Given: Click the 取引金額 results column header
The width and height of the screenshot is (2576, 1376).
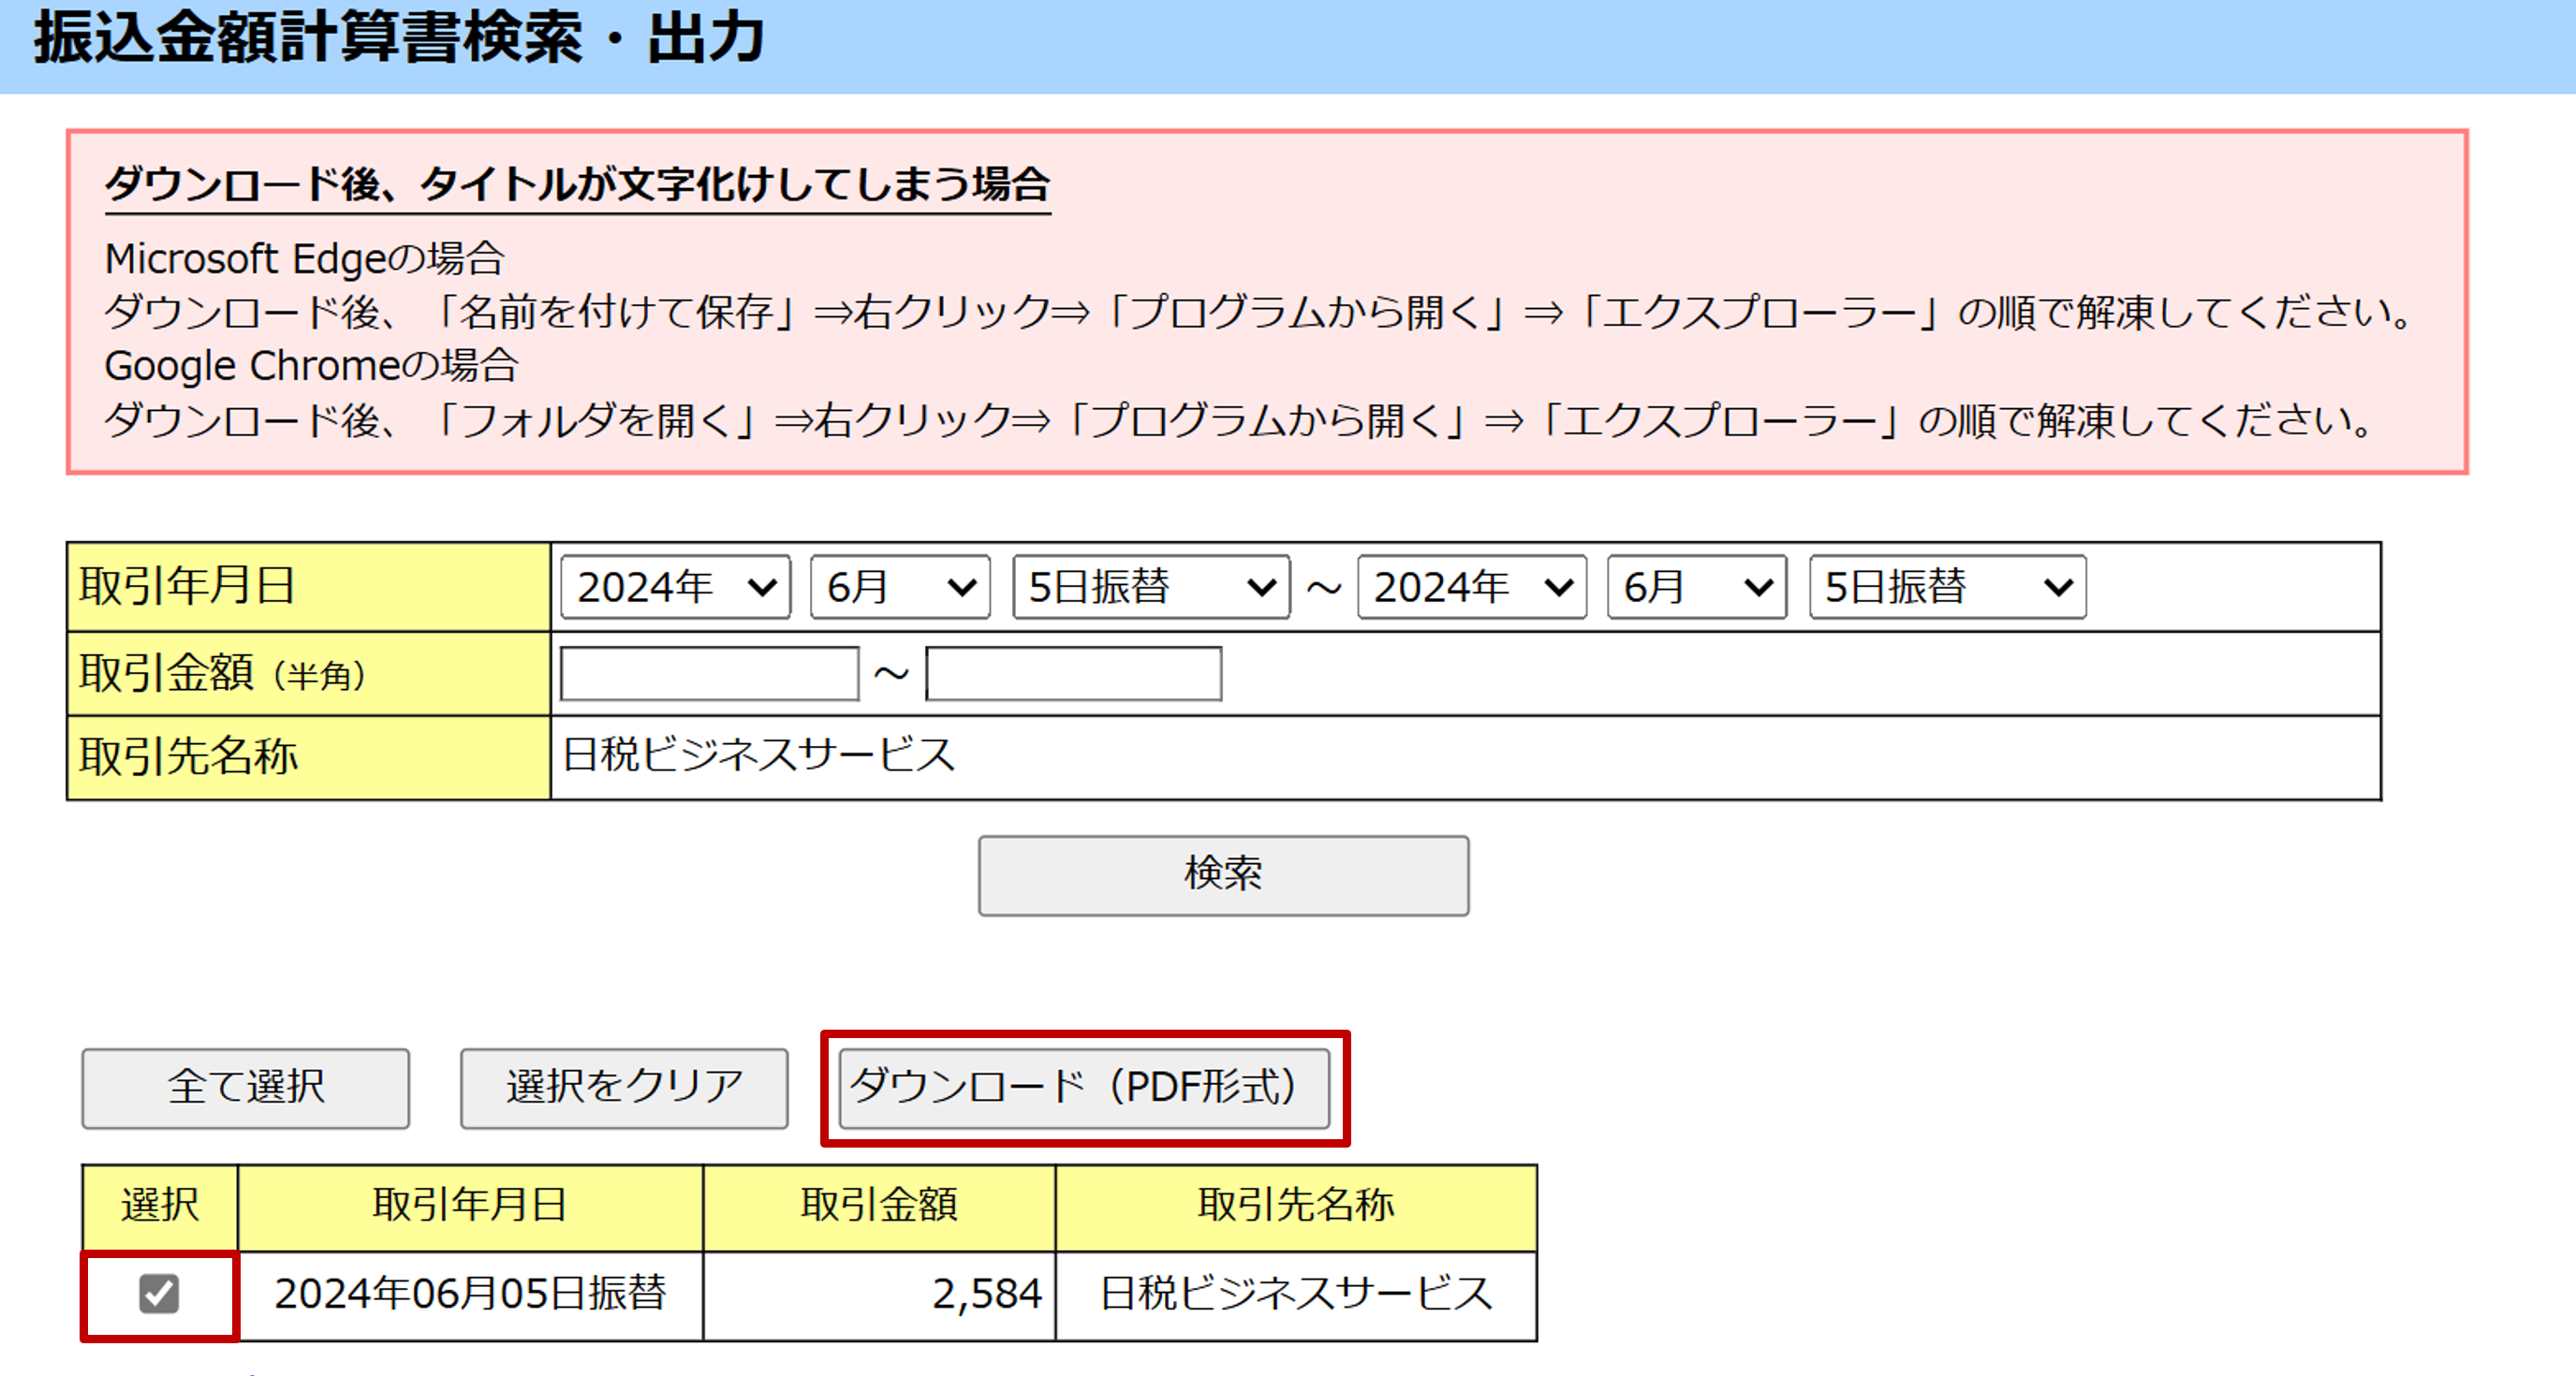Looking at the screenshot, I should tap(879, 1206).
